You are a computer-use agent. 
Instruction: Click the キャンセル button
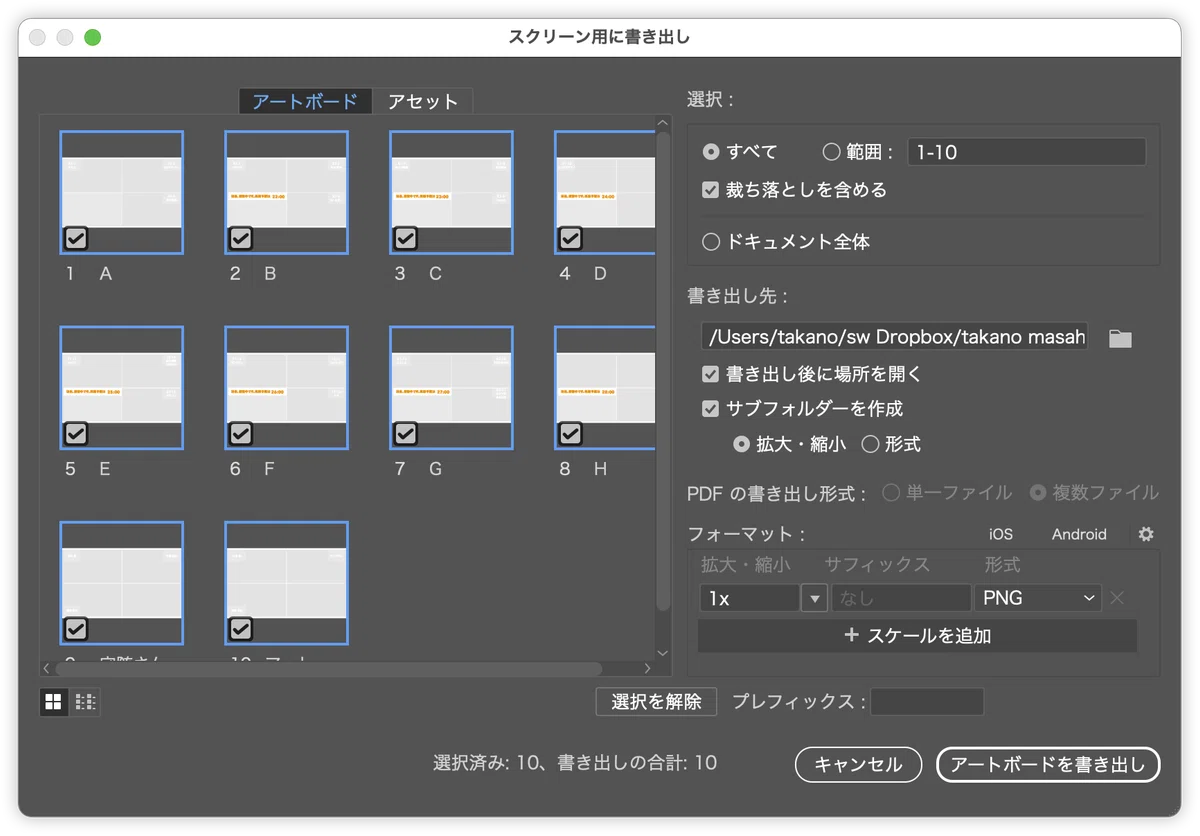[x=858, y=765]
